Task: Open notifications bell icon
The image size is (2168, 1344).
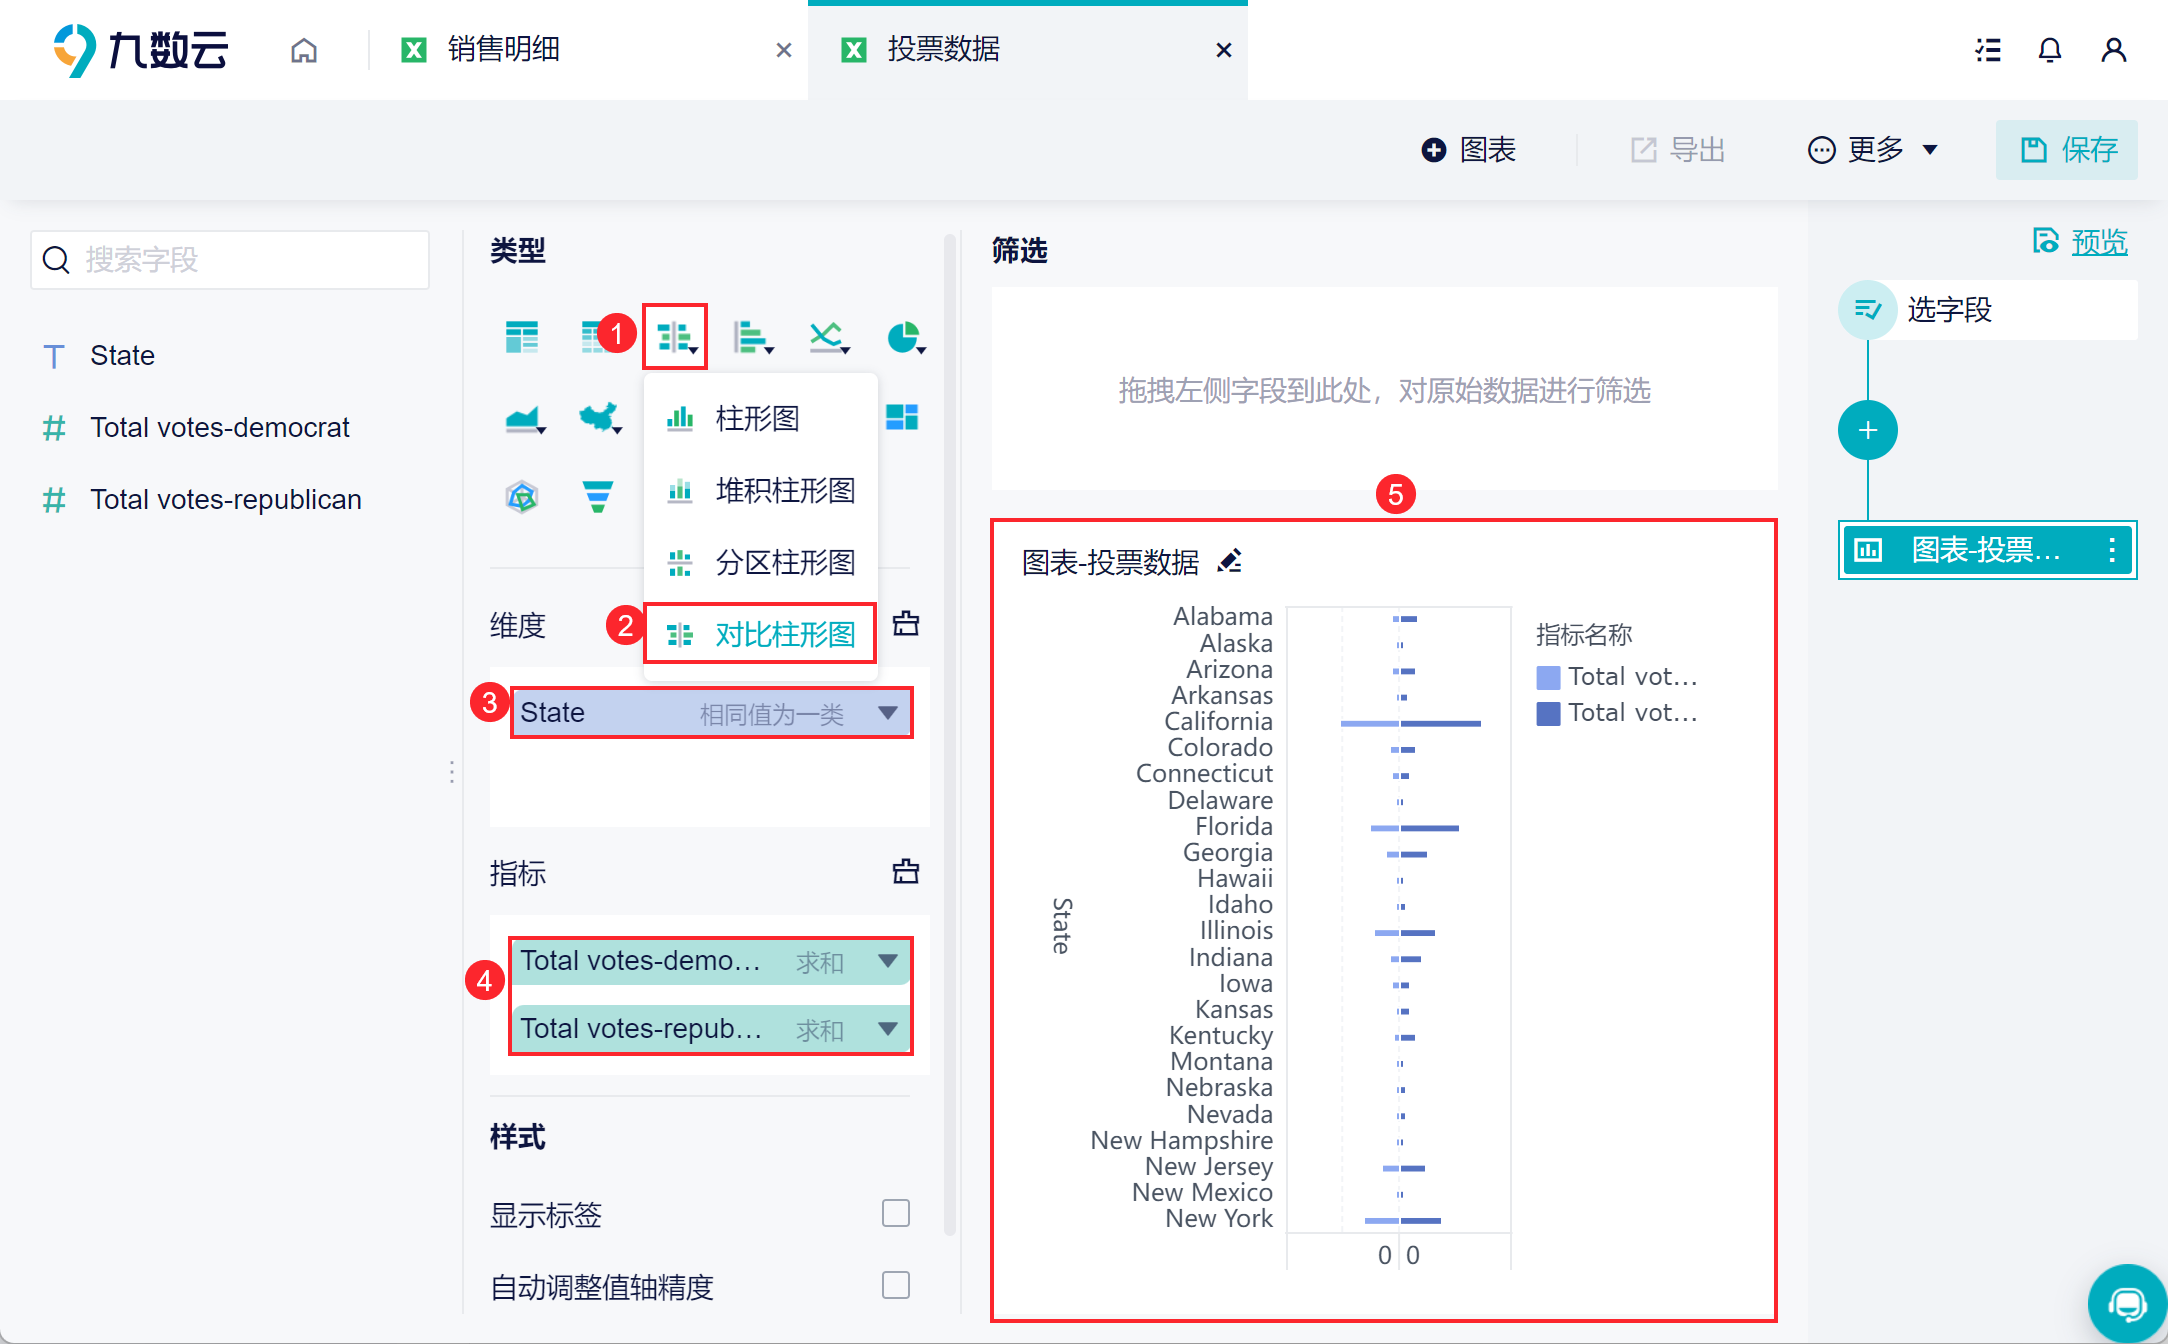Action: [x=2049, y=50]
